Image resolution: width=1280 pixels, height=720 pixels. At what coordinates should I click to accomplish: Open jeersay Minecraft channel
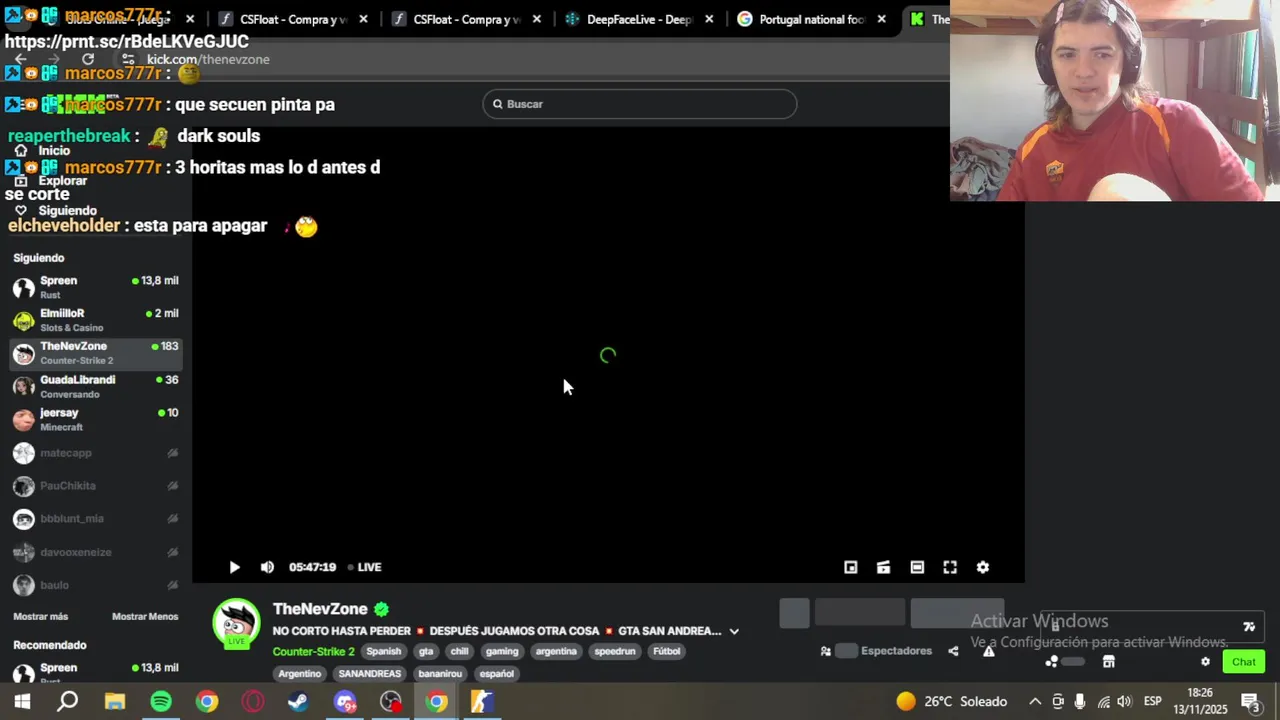coord(96,419)
